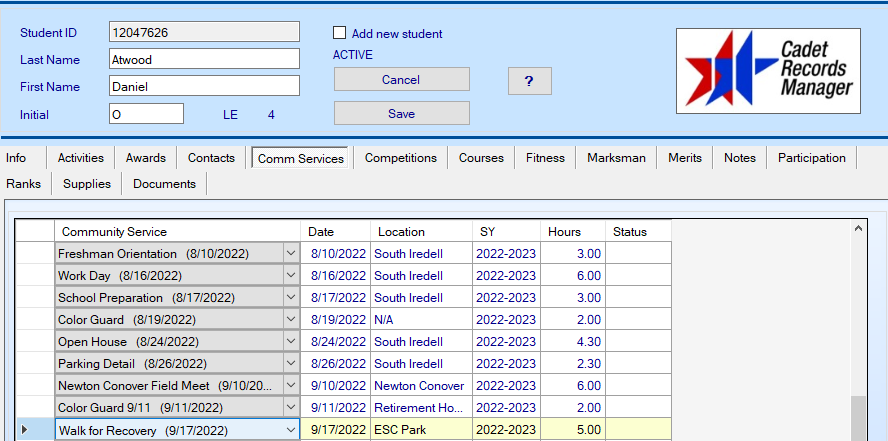
Task: Go to the Marksman tab
Action: (616, 158)
